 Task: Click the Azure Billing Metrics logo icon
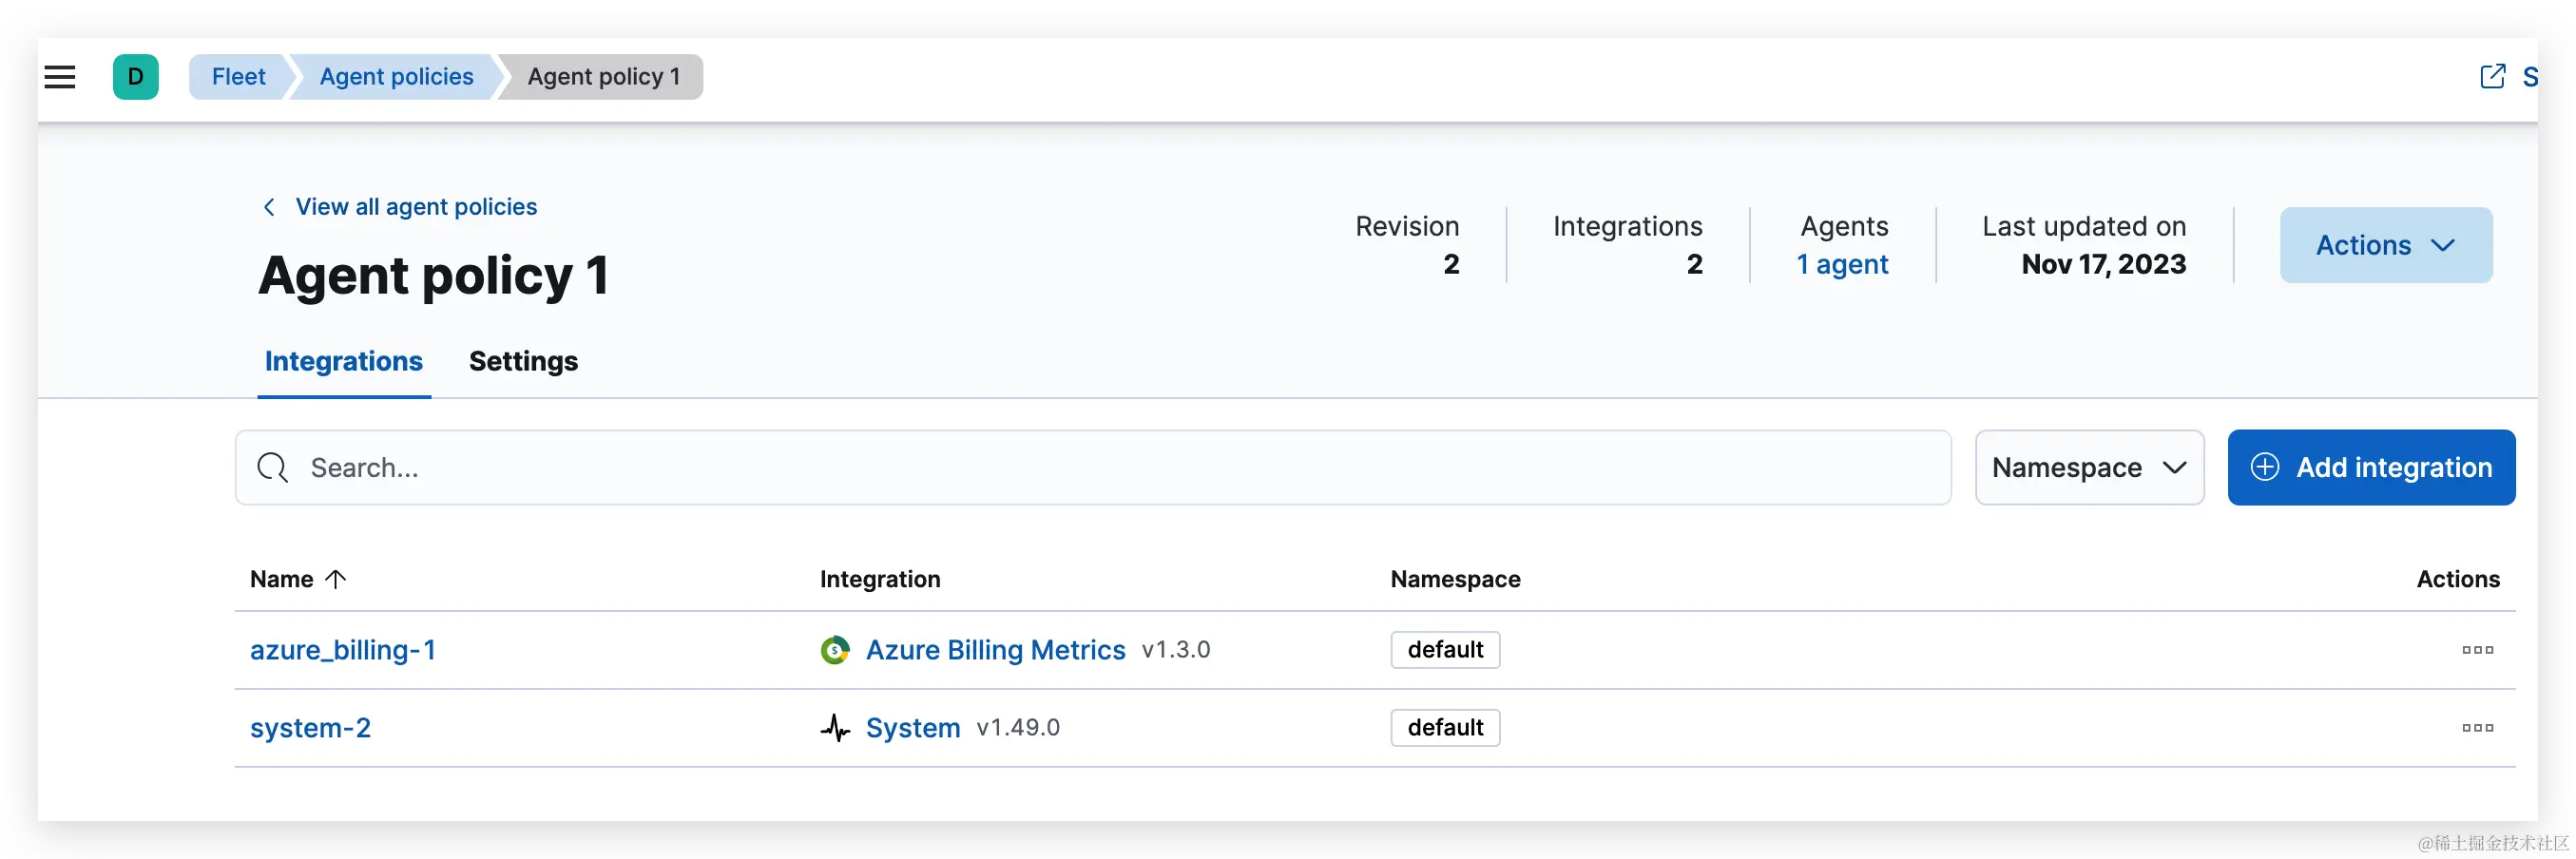835,650
